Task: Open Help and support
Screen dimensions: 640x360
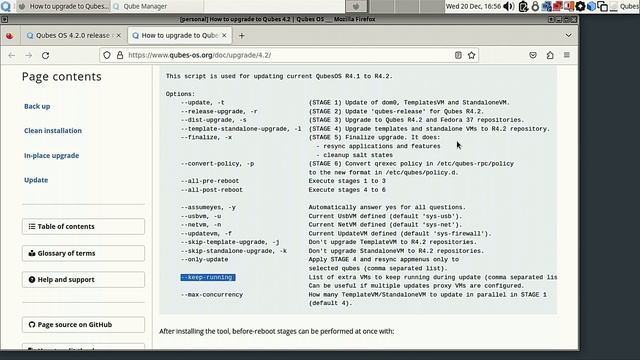Action: [x=83, y=280]
